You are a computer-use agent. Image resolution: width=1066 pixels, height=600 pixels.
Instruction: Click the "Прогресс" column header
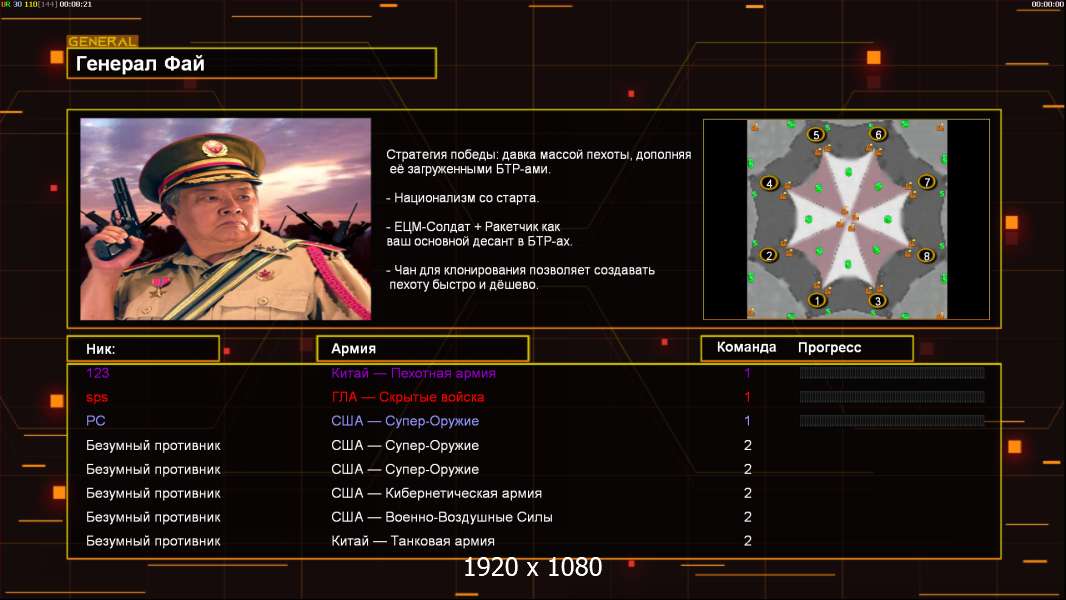tap(829, 348)
